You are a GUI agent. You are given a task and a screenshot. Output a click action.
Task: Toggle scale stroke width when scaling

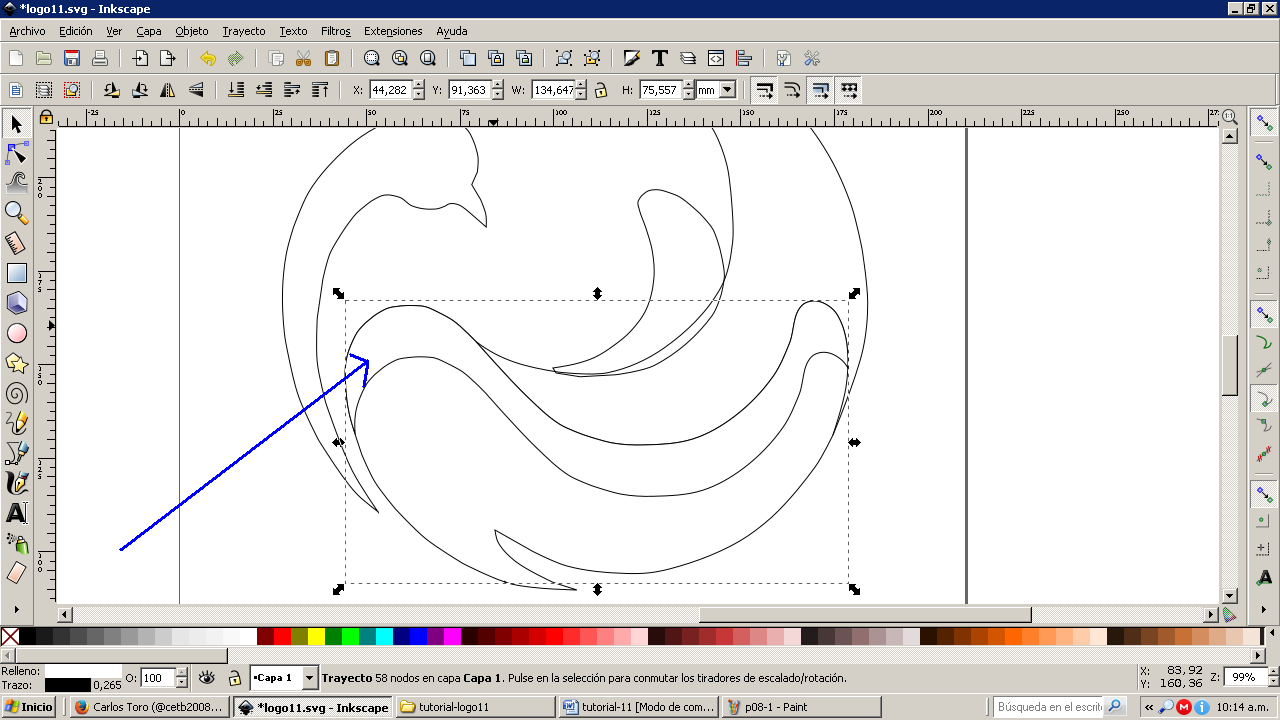[x=765, y=90]
